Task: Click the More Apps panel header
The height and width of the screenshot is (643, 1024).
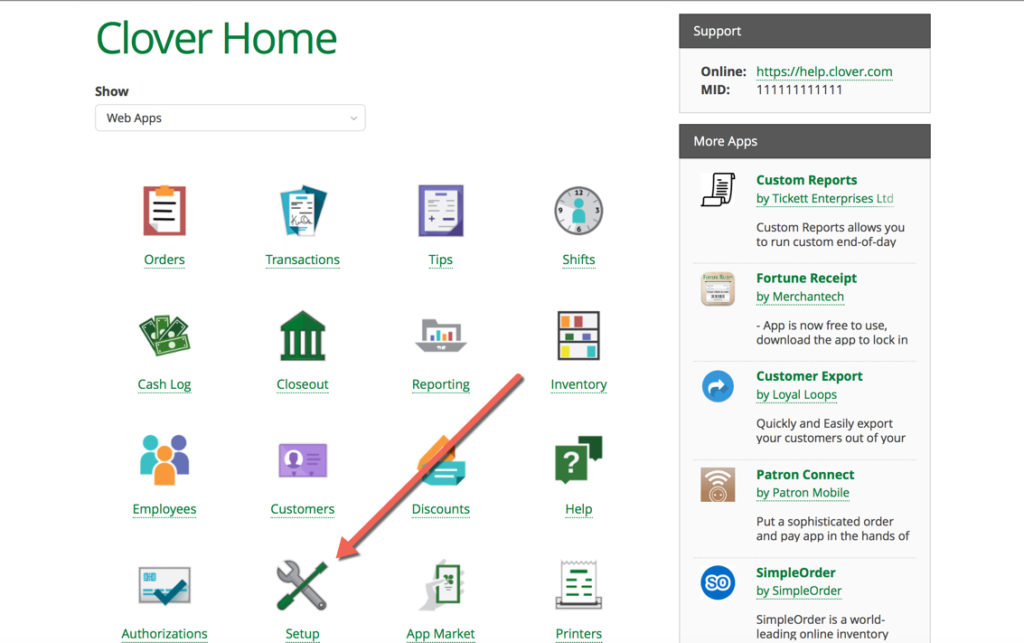Action: coord(805,141)
